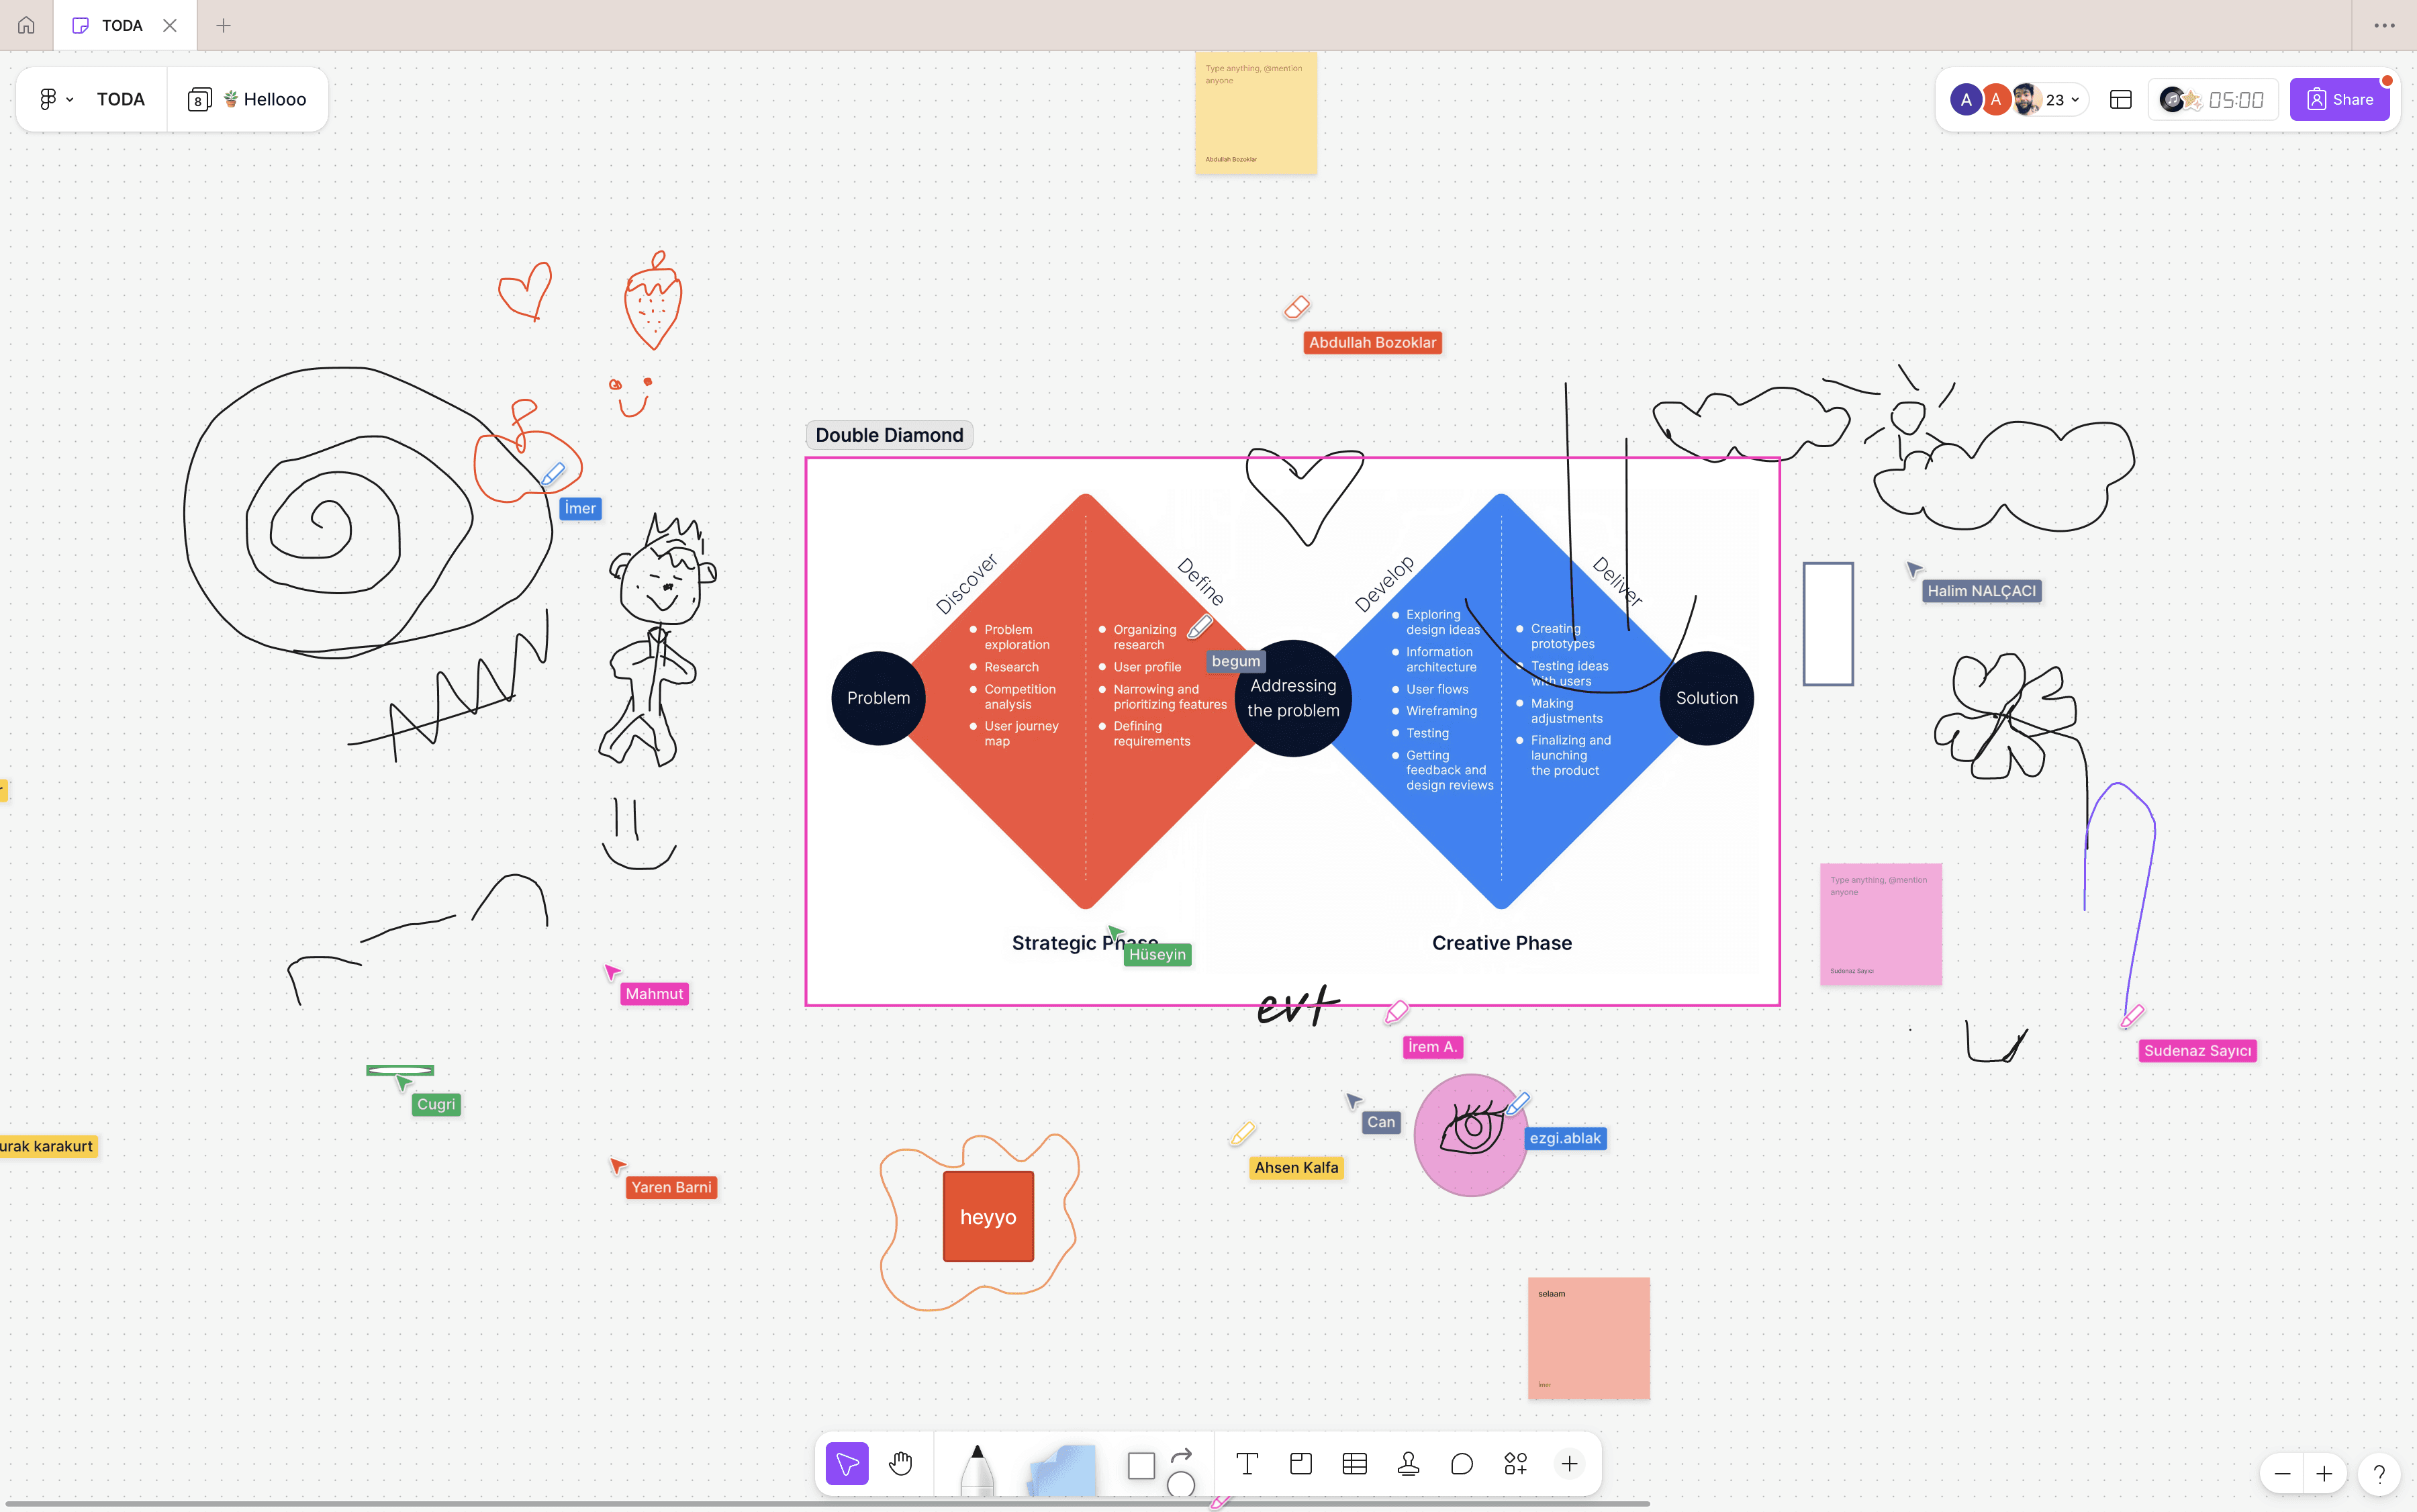Screen dimensions: 2417x1512
Task: Click the orange heyyo square shape
Action: tap(988, 1216)
